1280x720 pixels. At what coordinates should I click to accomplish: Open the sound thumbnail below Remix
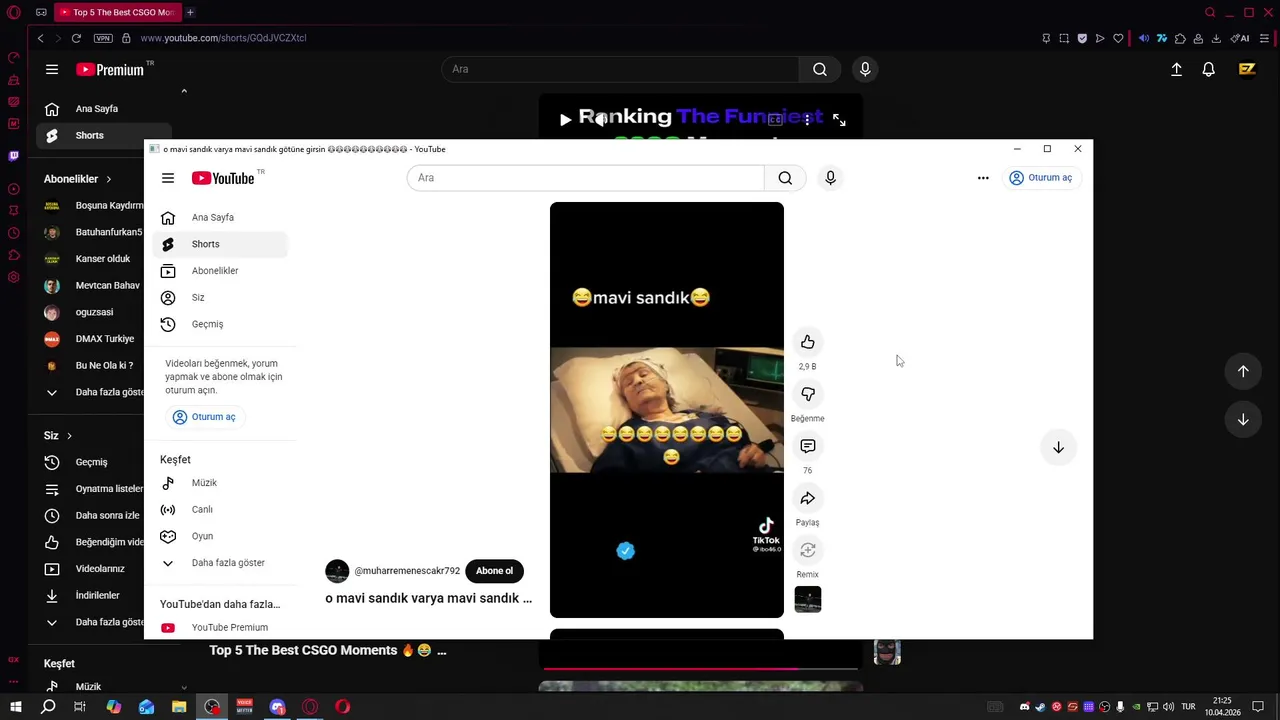click(807, 599)
